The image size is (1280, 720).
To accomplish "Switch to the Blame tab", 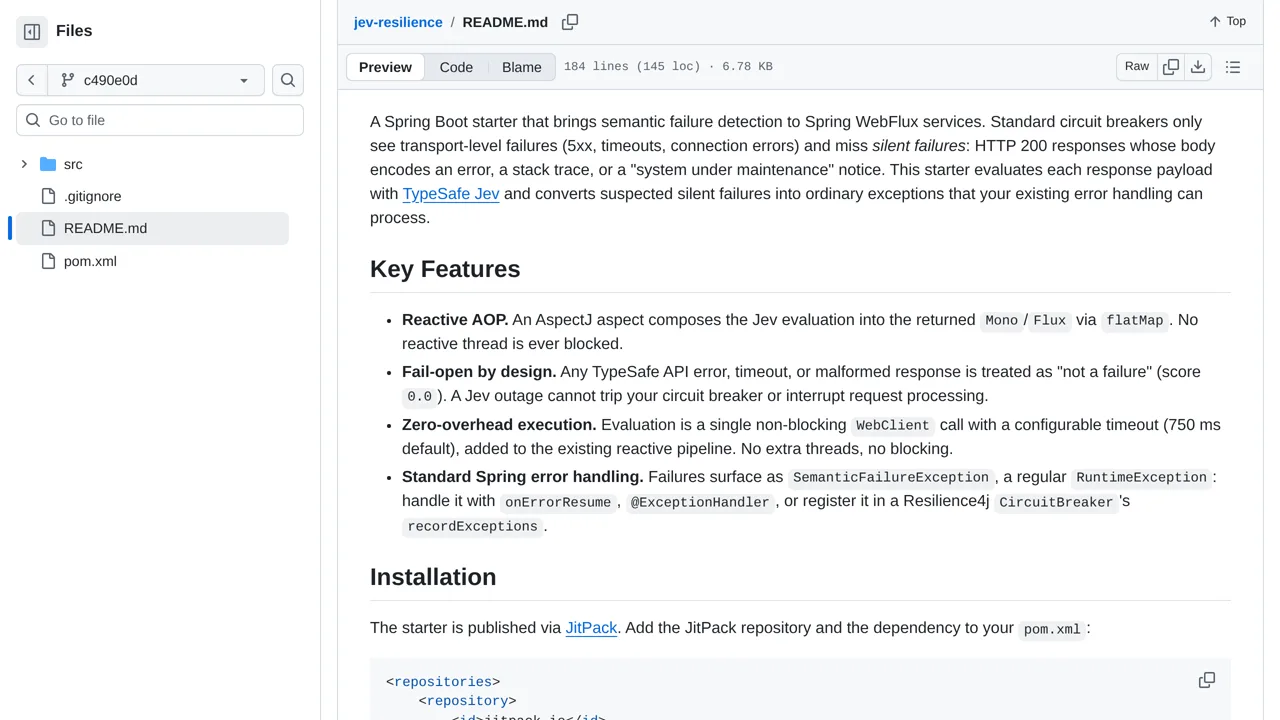I will coord(522,67).
